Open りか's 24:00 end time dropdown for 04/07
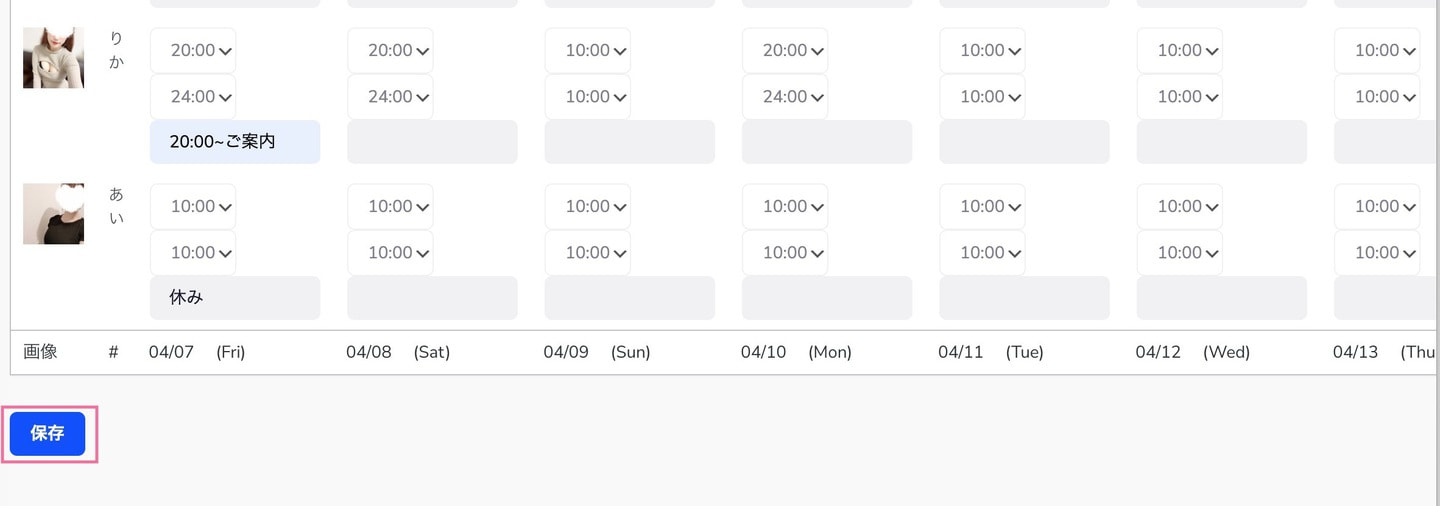Viewport: 1440px width, 506px height. click(193, 97)
